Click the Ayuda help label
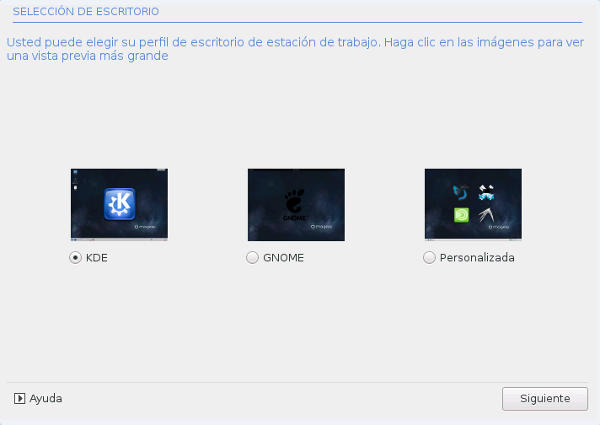The width and height of the screenshot is (600, 425). pos(46,399)
